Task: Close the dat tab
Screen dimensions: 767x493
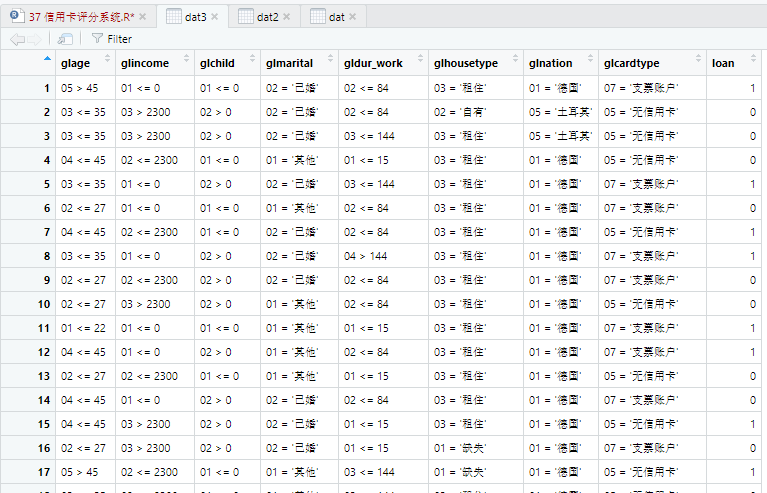Action: tap(352, 17)
